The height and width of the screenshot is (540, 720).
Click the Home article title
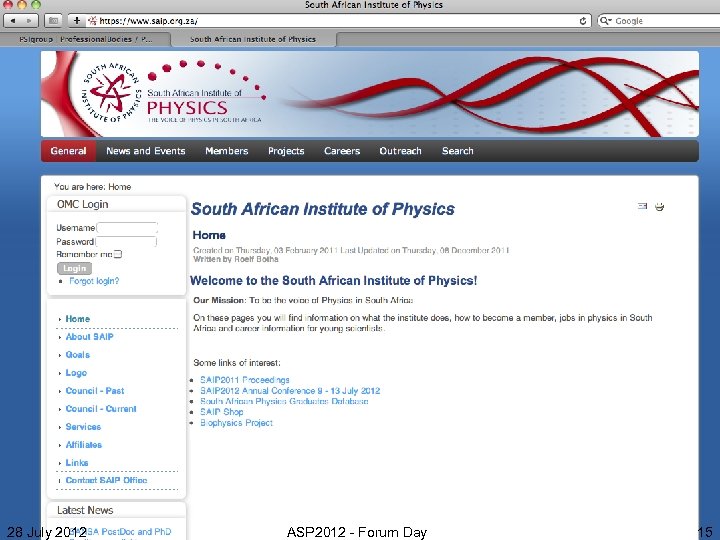209,235
